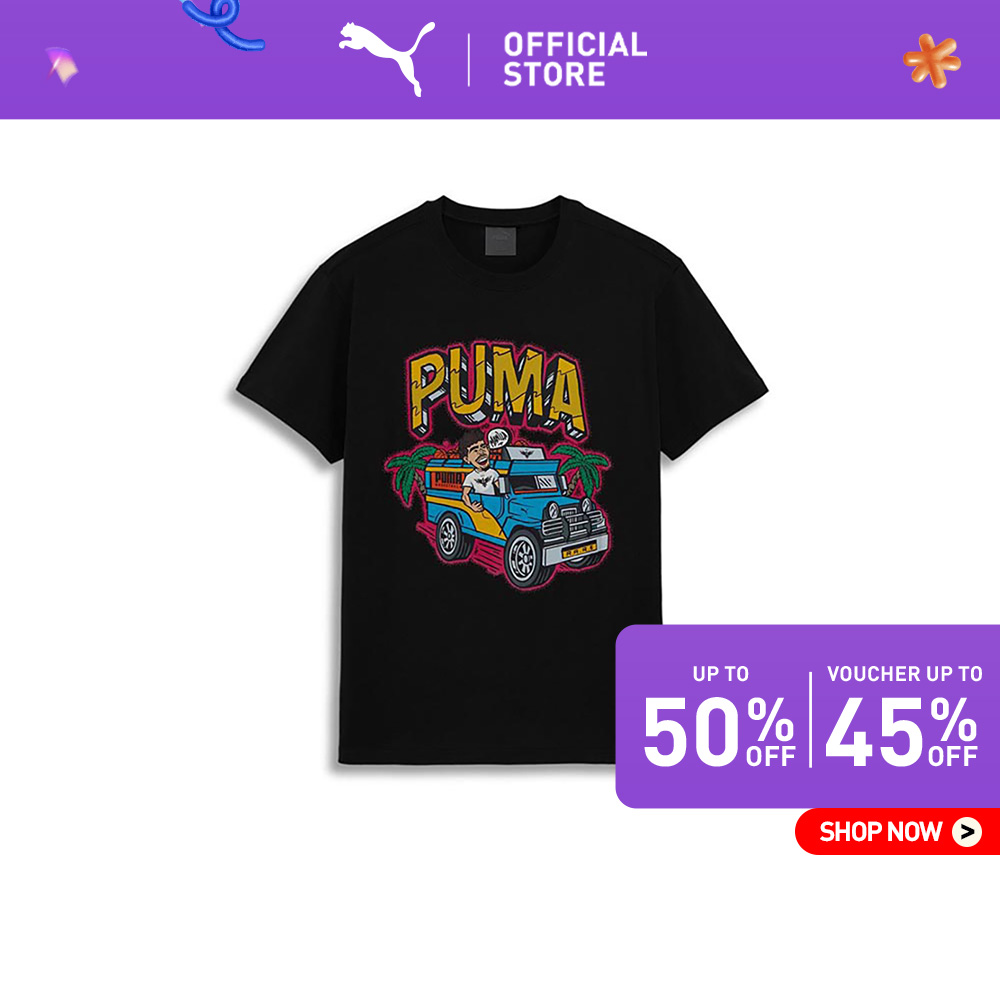Viewport: 1000px width, 1000px height.
Task: Click the right palm tree graphic
Action: [x=580, y=469]
